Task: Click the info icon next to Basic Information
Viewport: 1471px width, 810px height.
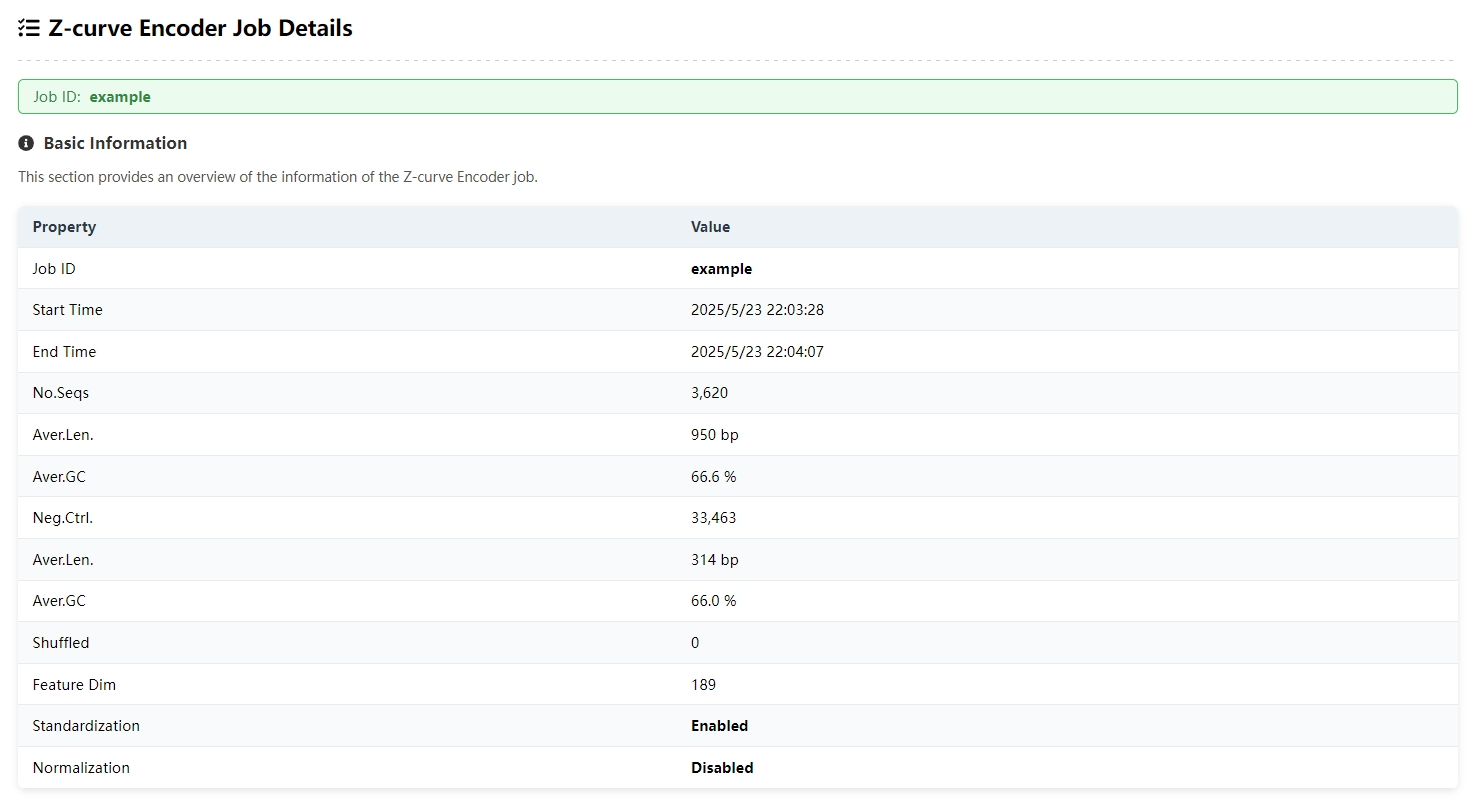Action: click(26, 143)
